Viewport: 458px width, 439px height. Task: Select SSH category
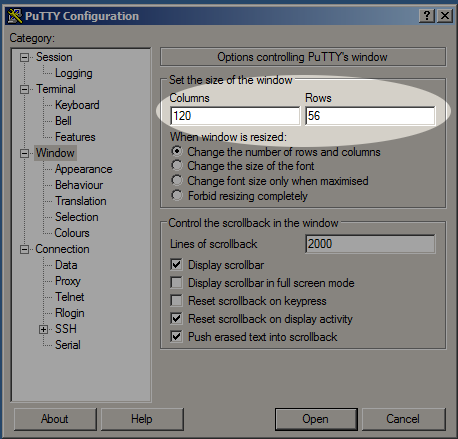tap(66, 329)
